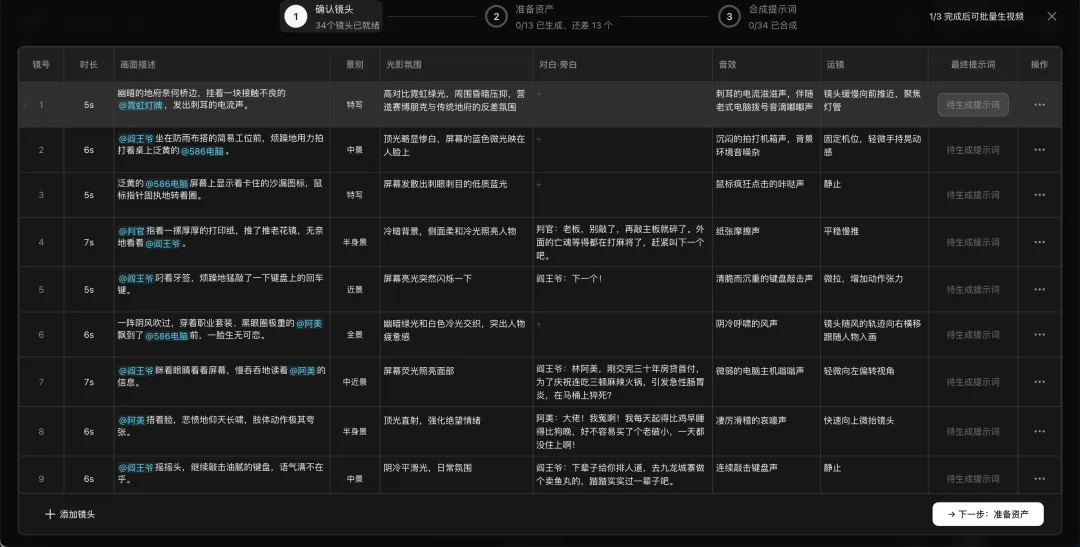Viewport: 1080px width, 547px height.
Task: Click the step 3 circle icon
Action: pos(729,17)
